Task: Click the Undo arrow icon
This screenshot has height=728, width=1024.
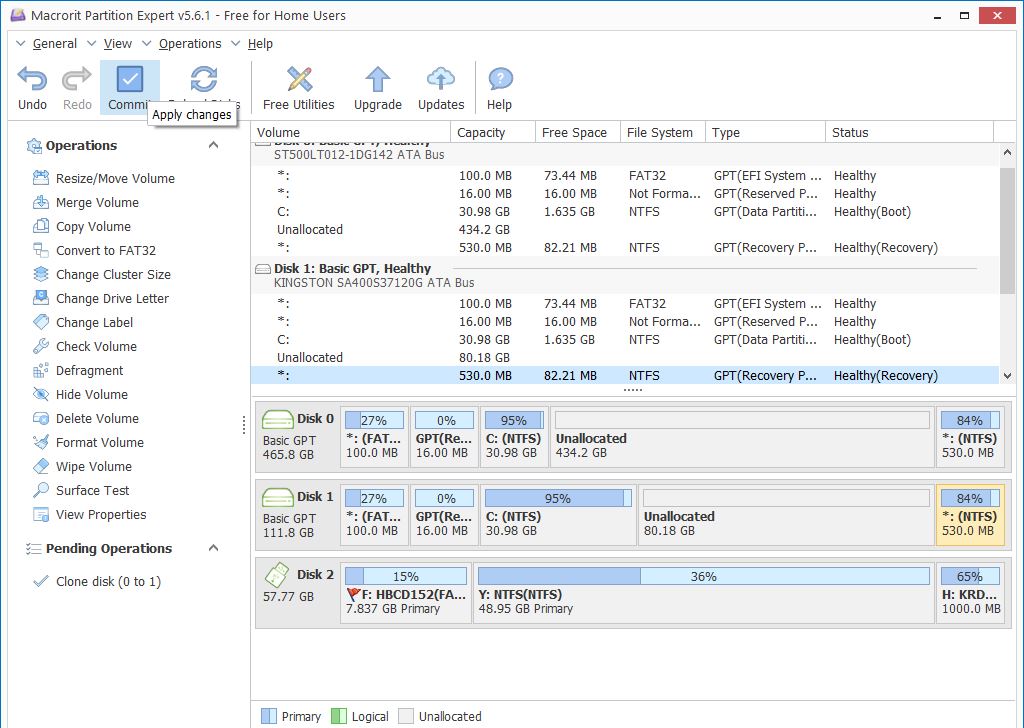Action: click(32, 80)
